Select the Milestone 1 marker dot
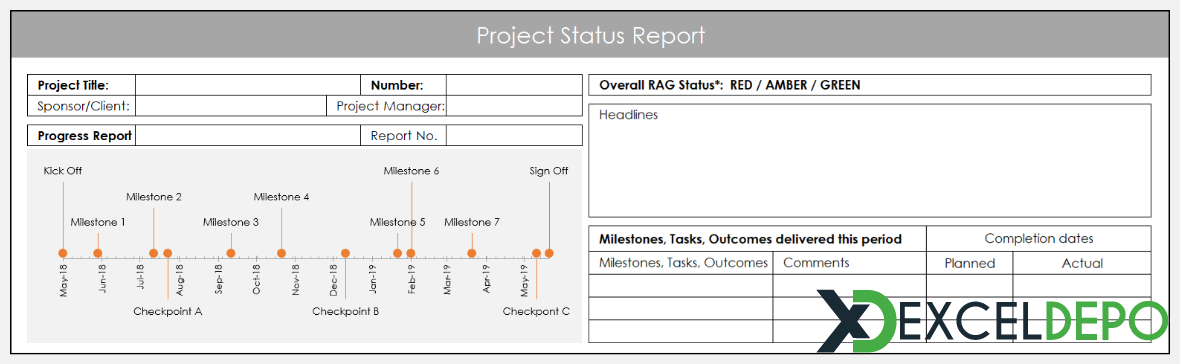The image size is (1180, 364). (98, 253)
